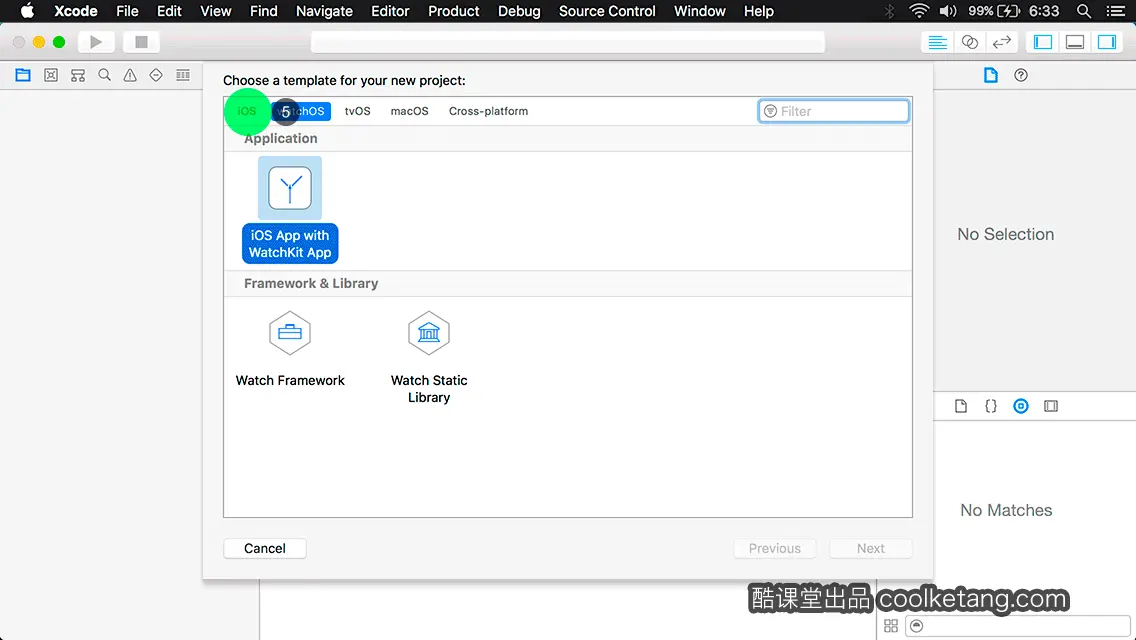
Task: Open Spotlight search
Action: tap(1084, 11)
